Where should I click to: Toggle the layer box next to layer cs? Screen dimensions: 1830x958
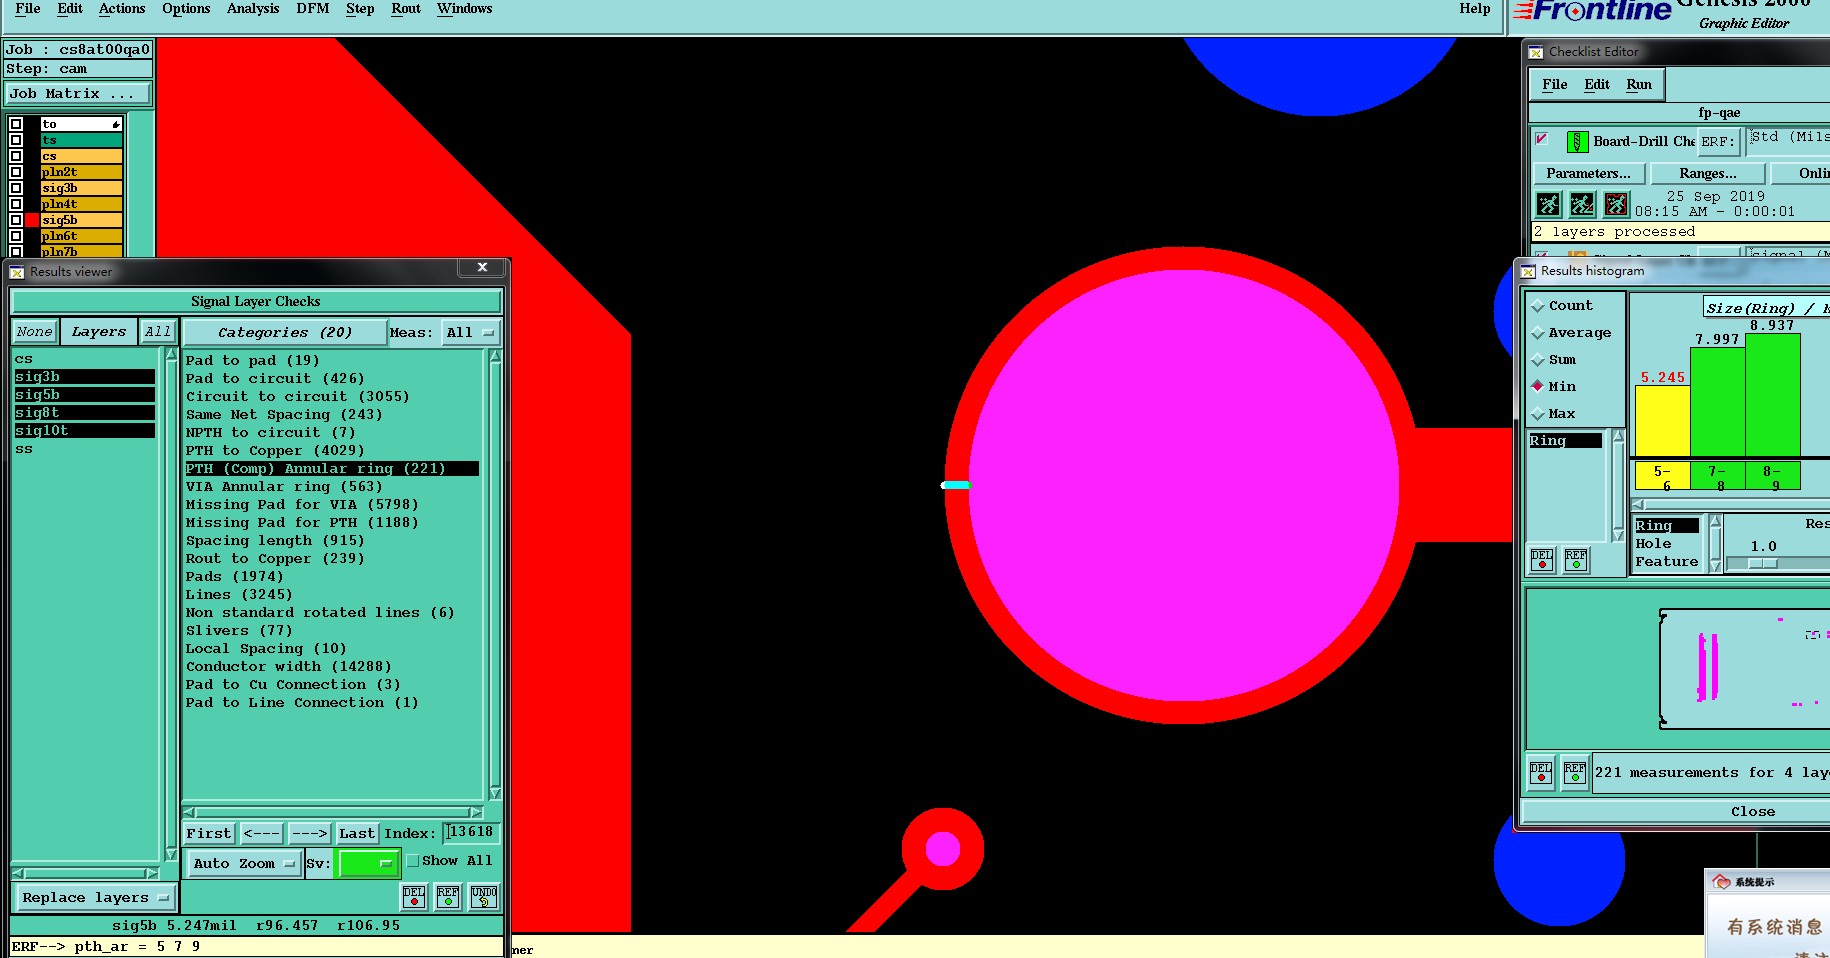[16, 156]
